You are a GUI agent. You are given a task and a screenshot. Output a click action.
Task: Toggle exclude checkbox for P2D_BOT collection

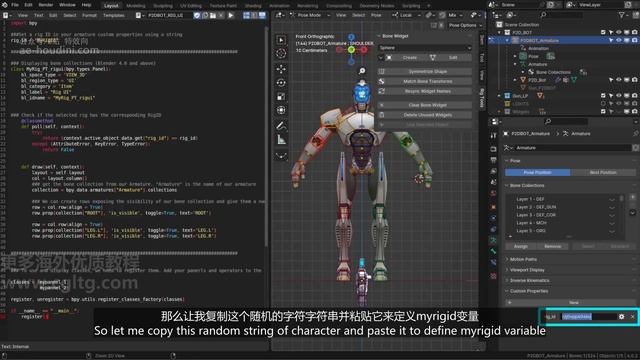point(603,32)
